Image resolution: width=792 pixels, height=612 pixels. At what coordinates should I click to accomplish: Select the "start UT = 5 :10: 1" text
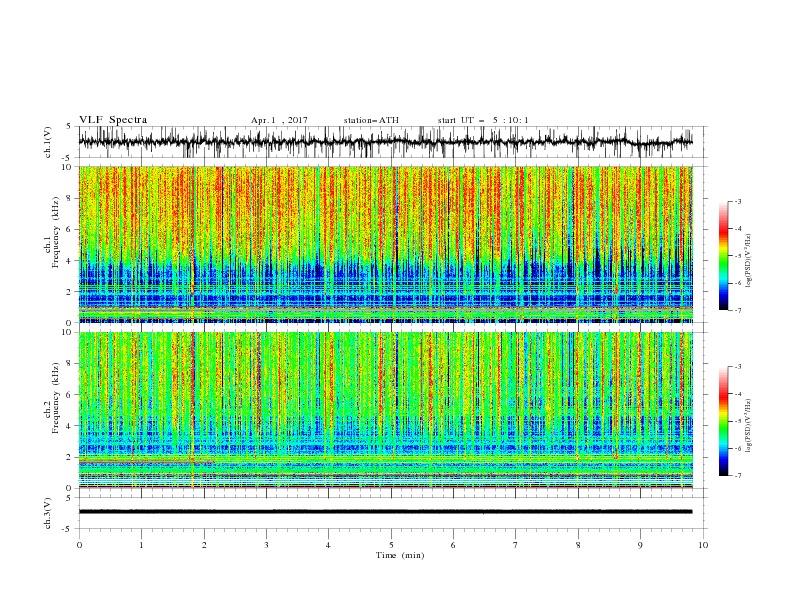coord(483,120)
